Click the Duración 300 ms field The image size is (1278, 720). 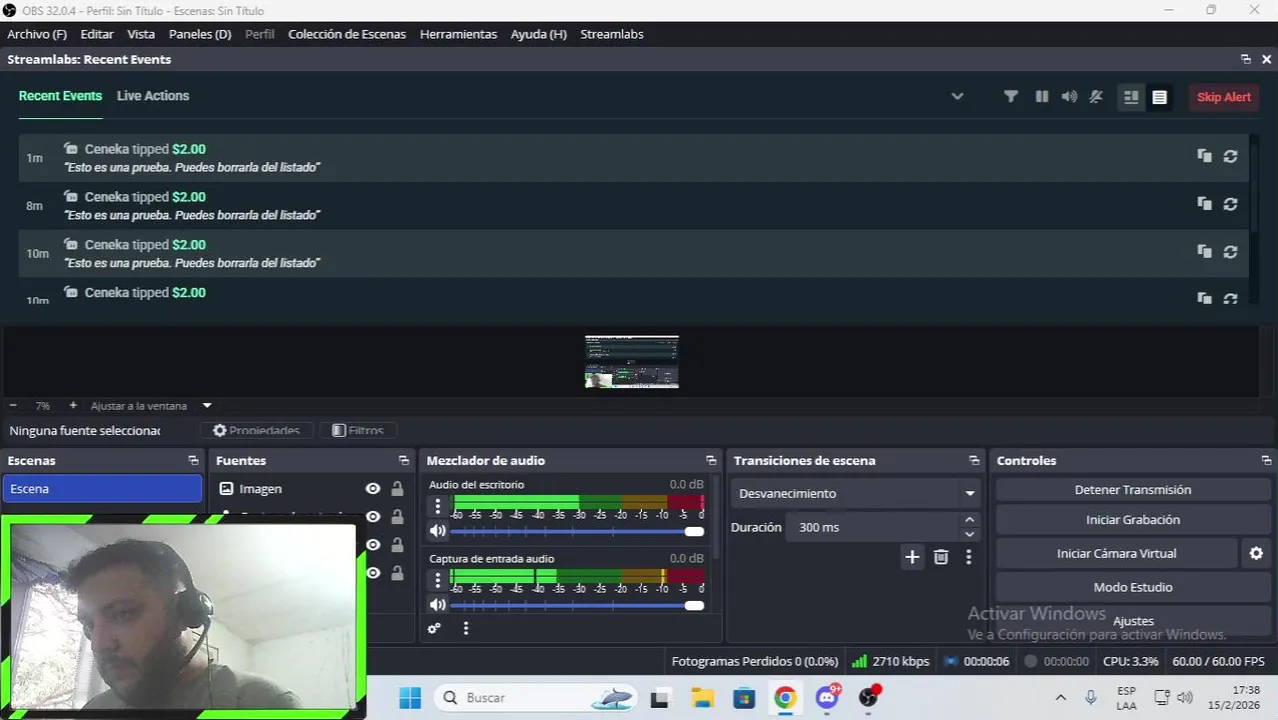pos(872,527)
